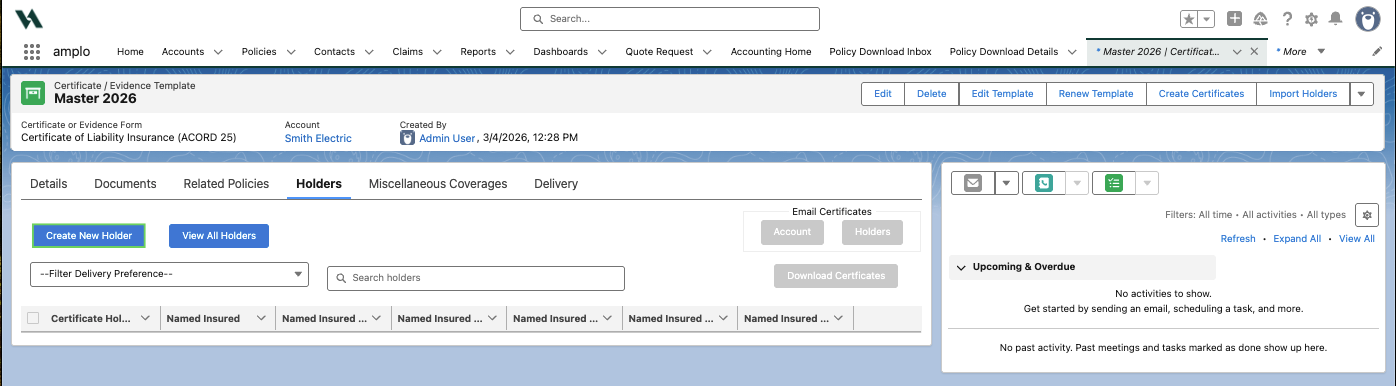Screen dimensions: 1396x386
Task: Click the company logo at top left
Action: pyautogui.click(x=29, y=19)
